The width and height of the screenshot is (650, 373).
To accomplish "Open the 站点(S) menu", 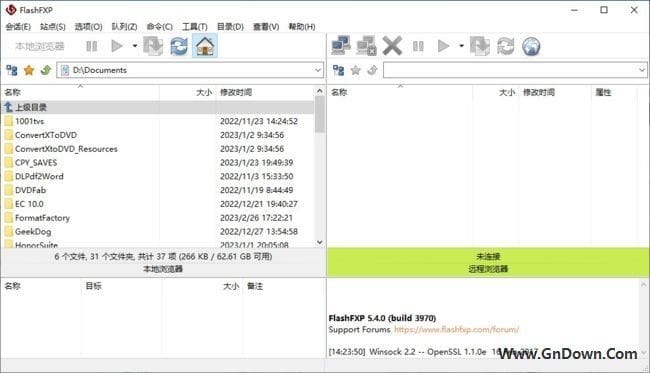I will click(x=53, y=27).
